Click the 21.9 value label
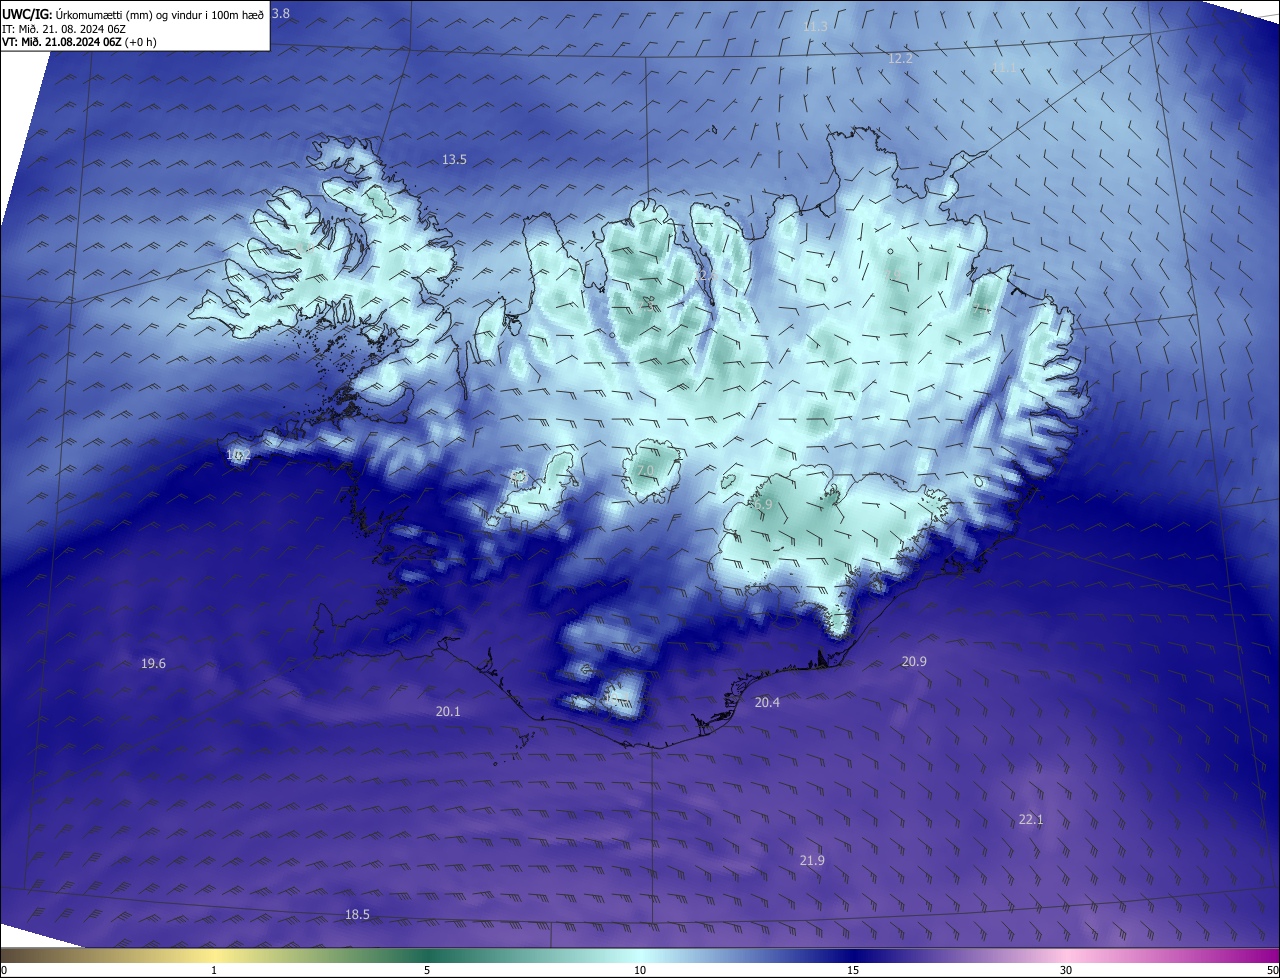The image size is (1280, 978). (x=812, y=861)
